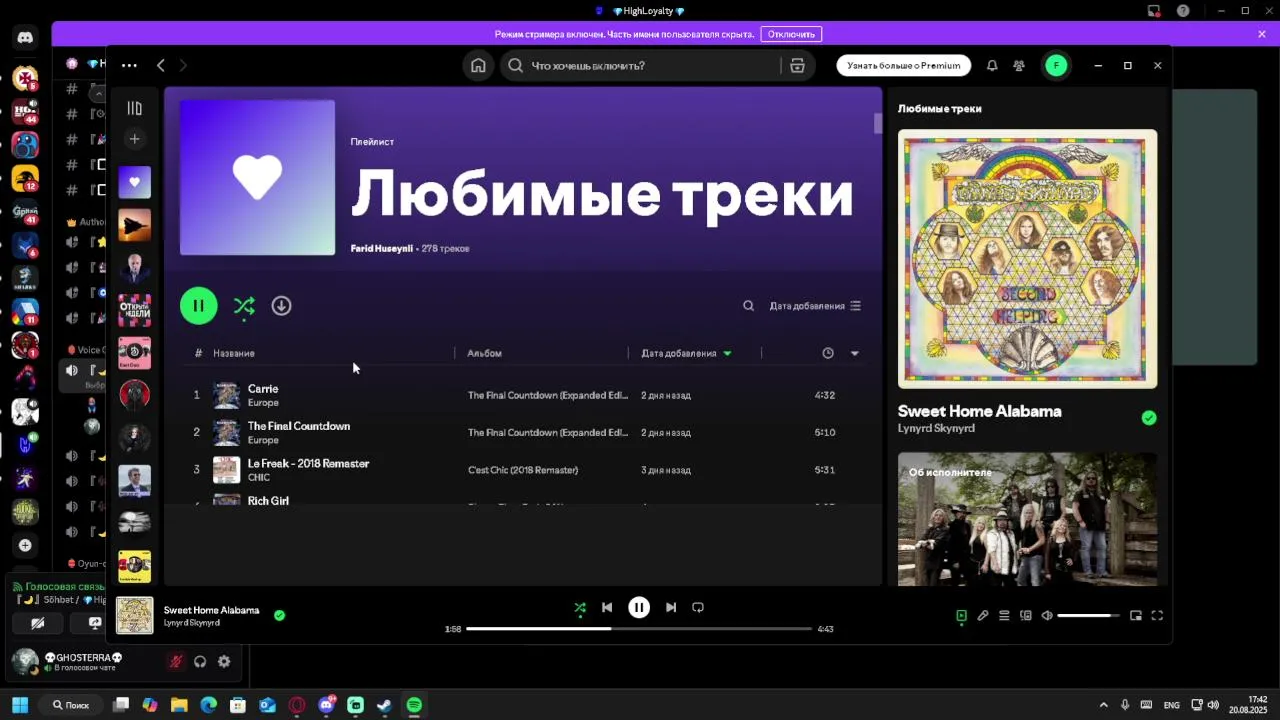Image resolution: width=1280 pixels, height=720 pixels.
Task: Click the Second Helping album cover art
Action: click(x=1027, y=259)
